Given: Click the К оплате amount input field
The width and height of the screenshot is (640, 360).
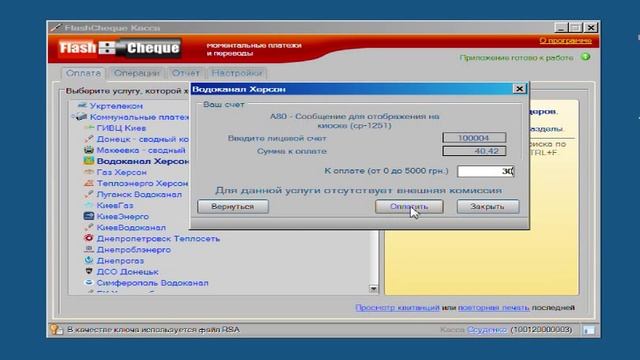Looking at the screenshot, I should click(x=486, y=171).
